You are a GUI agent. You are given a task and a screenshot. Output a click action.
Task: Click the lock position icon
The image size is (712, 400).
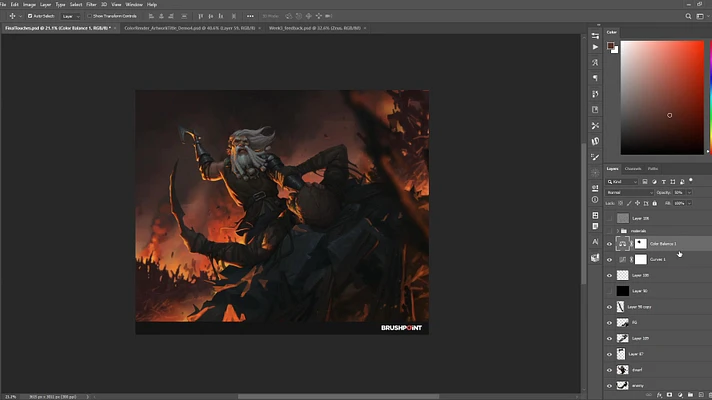coord(638,203)
